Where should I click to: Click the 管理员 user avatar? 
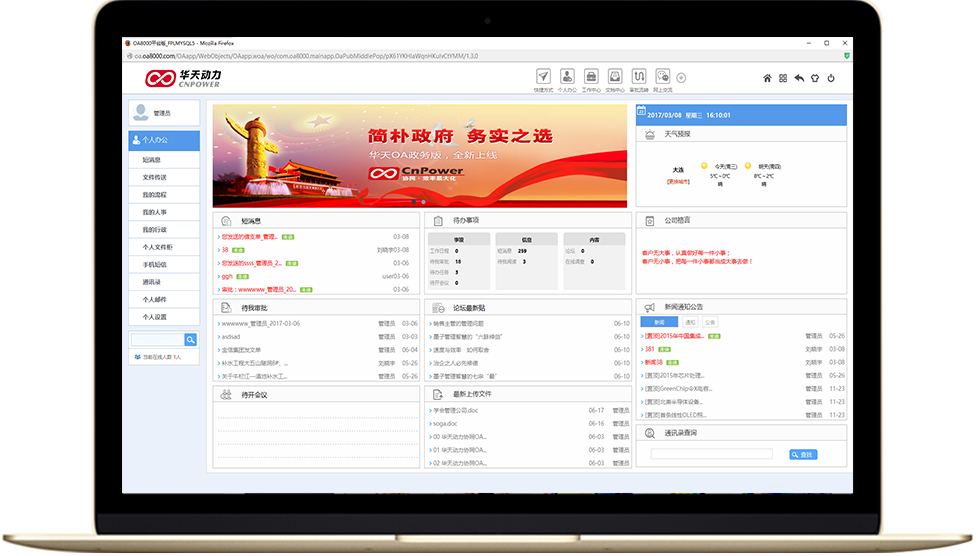pyautogui.click(x=142, y=112)
